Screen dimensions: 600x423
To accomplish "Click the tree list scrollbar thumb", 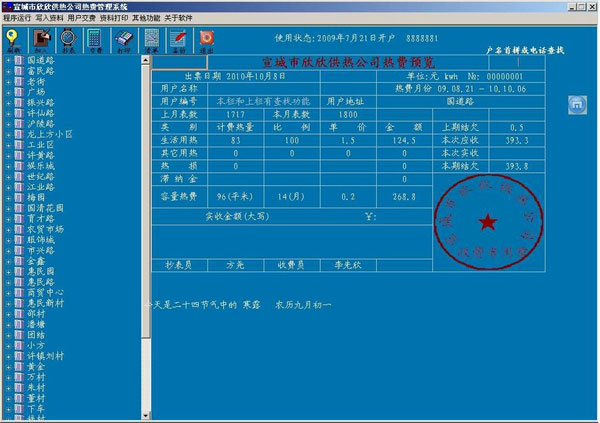I will point(145,201).
